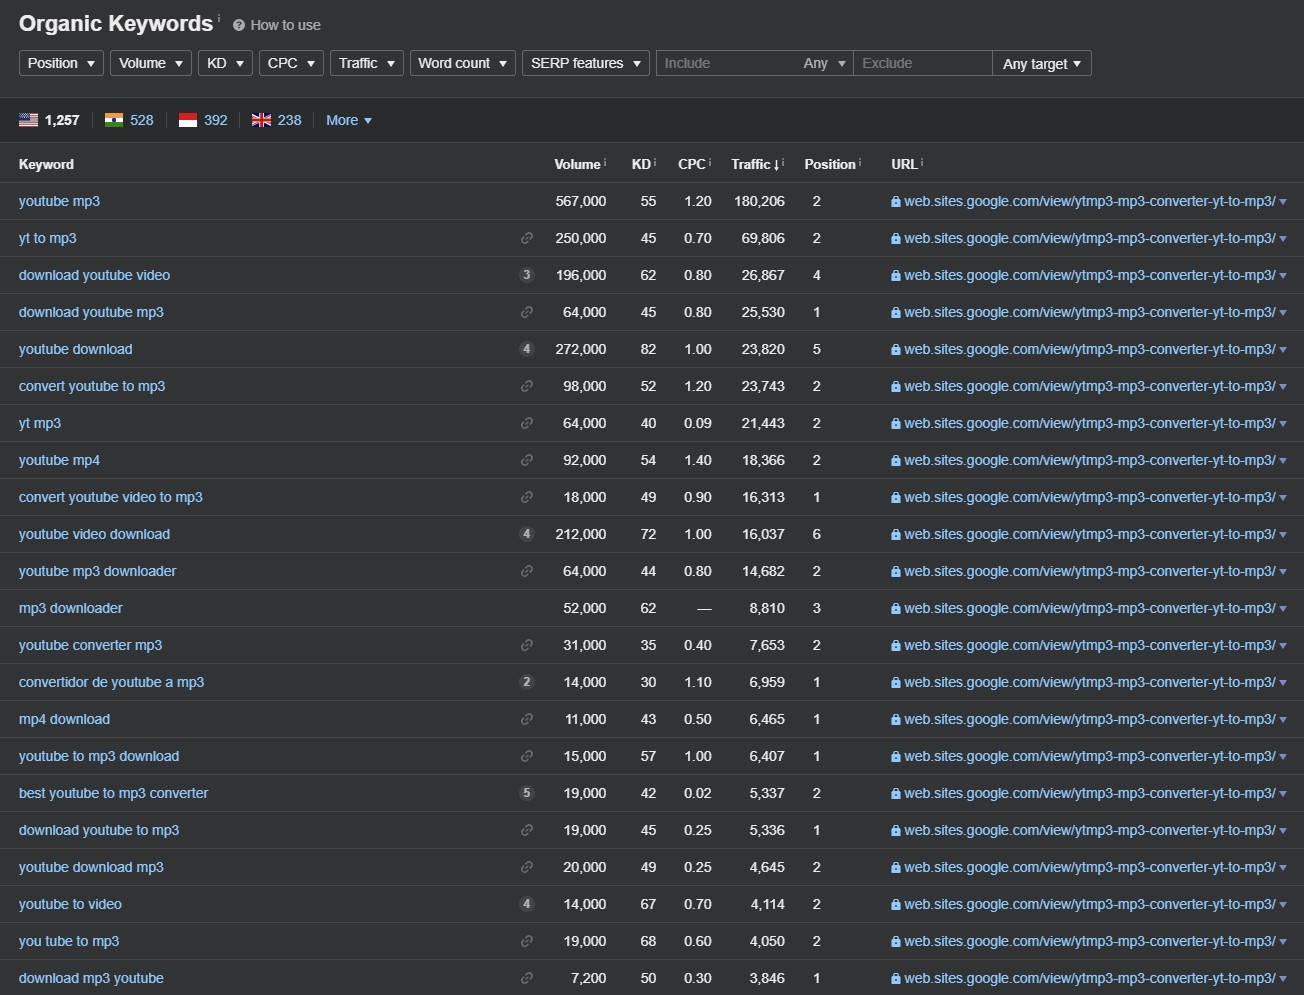Select the Indonesia flag icon

188,120
